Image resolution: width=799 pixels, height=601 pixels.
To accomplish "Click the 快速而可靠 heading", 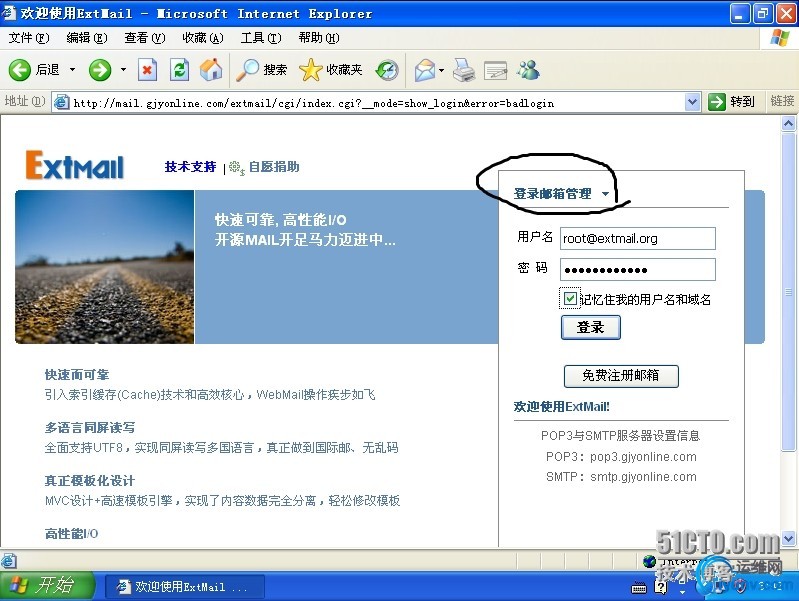I will (77, 375).
